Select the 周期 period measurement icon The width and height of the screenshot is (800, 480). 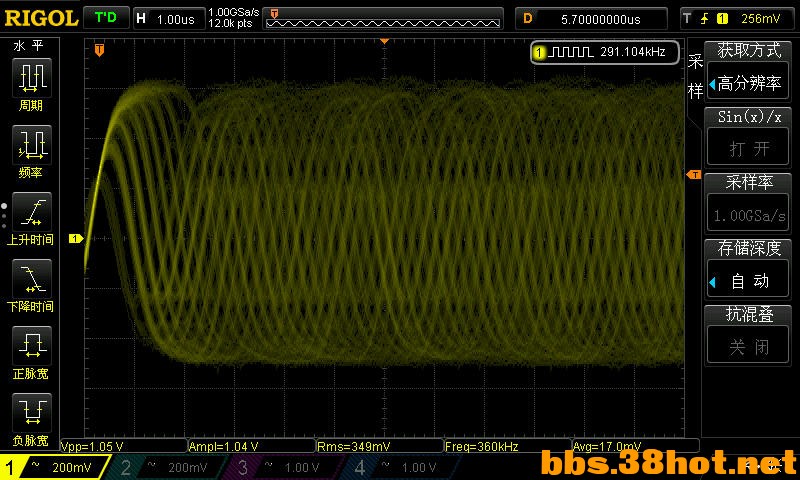coord(32,78)
